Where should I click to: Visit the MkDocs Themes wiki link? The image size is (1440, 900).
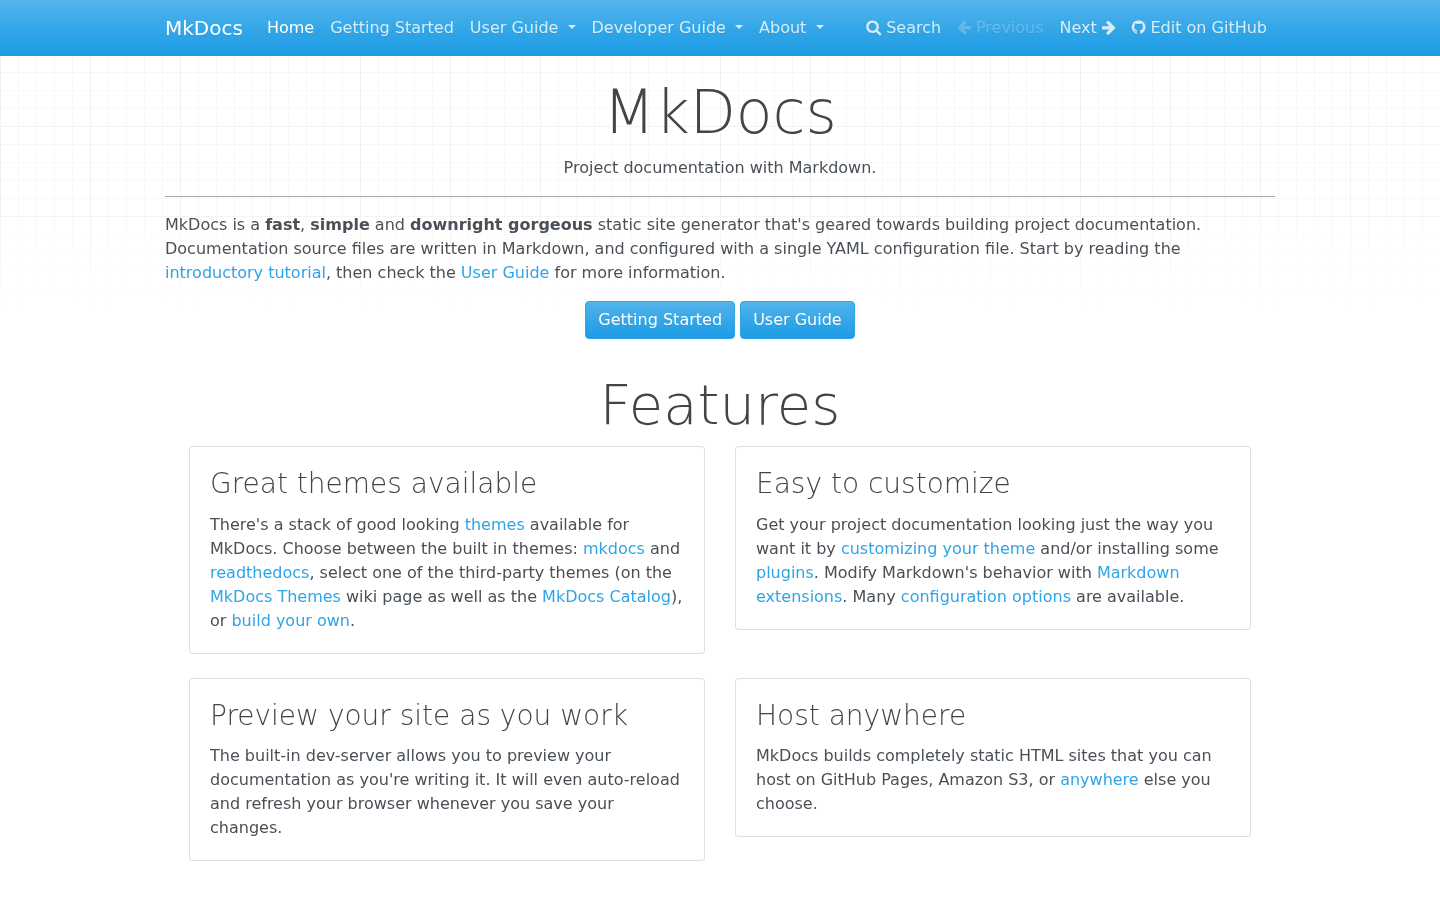coord(275,597)
